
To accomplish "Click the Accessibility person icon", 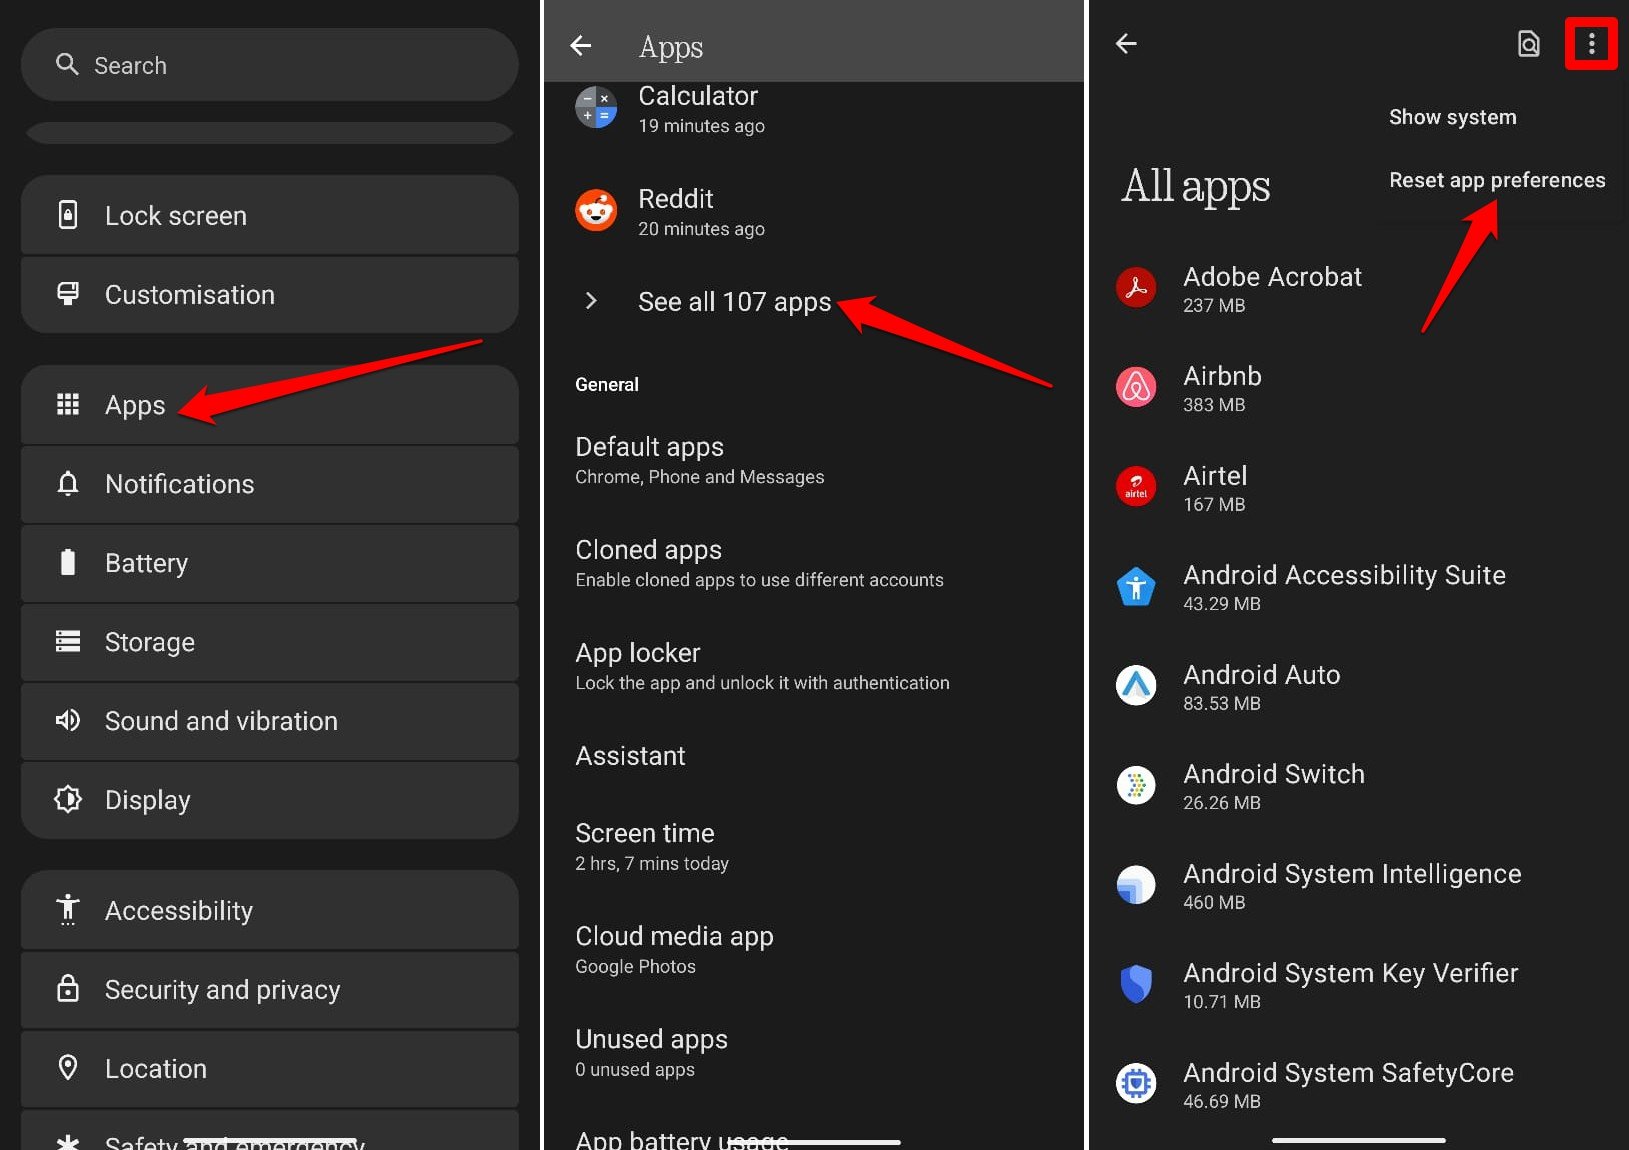I will [68, 909].
